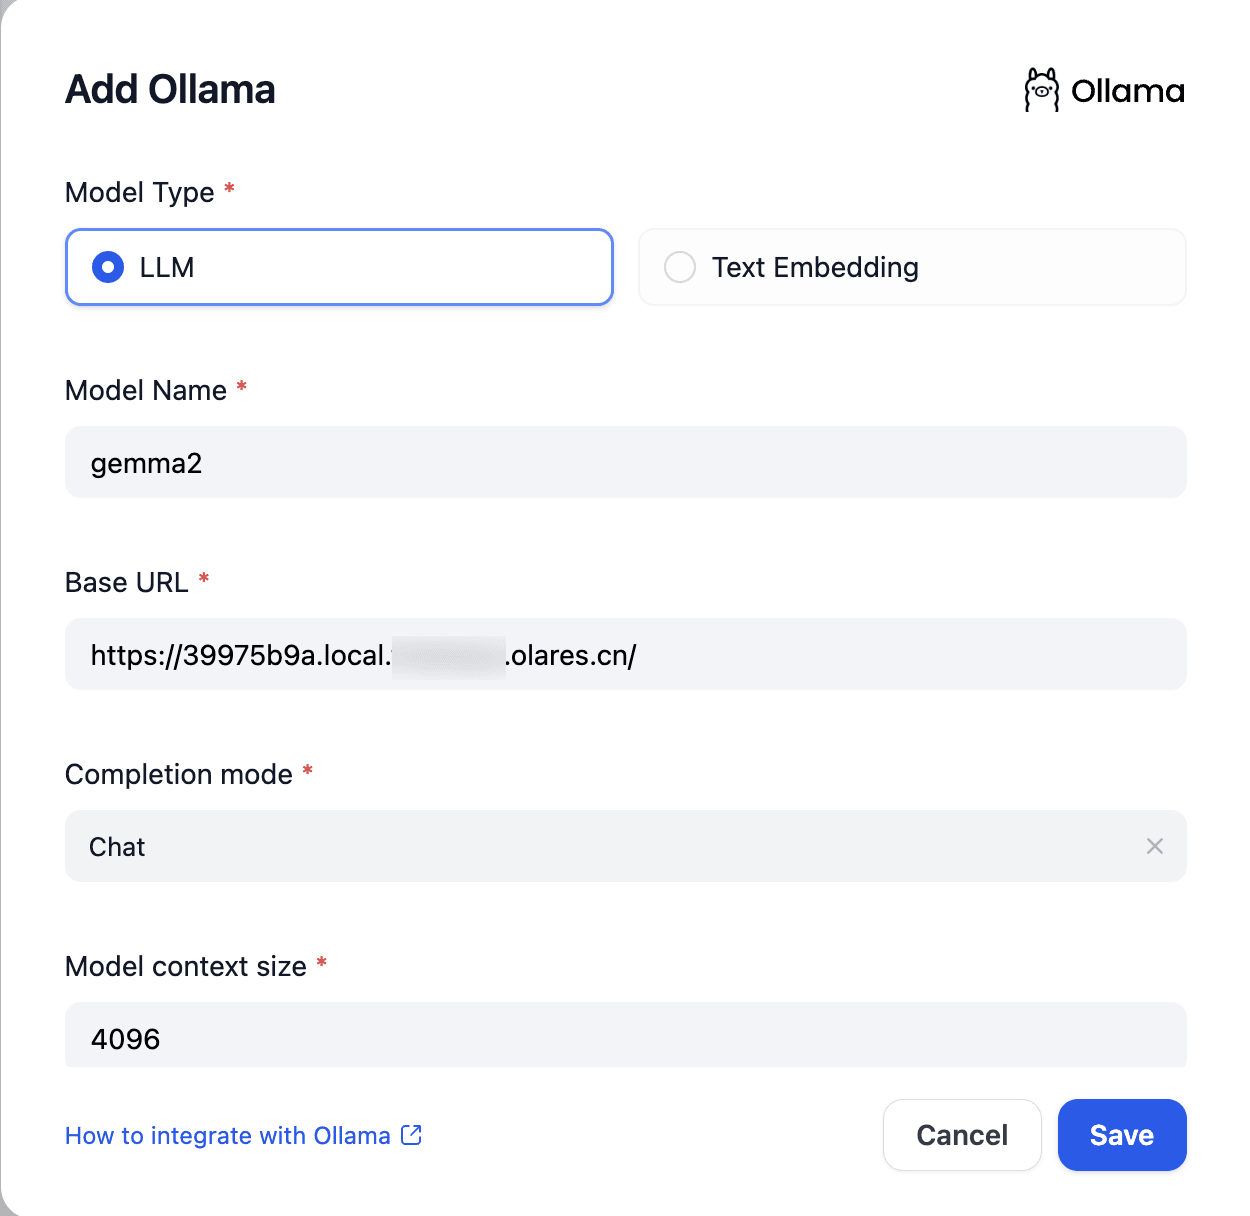This screenshot has height=1216, width=1250.
Task: Click the 'Model Name' field label
Action: point(146,390)
